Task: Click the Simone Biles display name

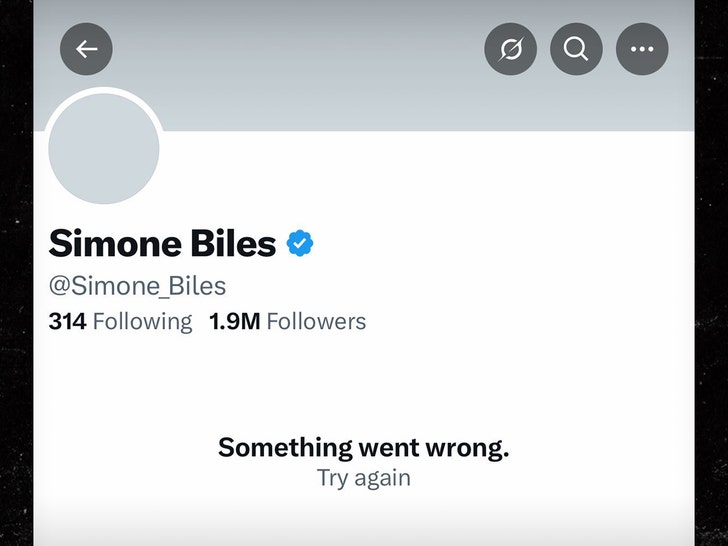Action: (x=162, y=243)
